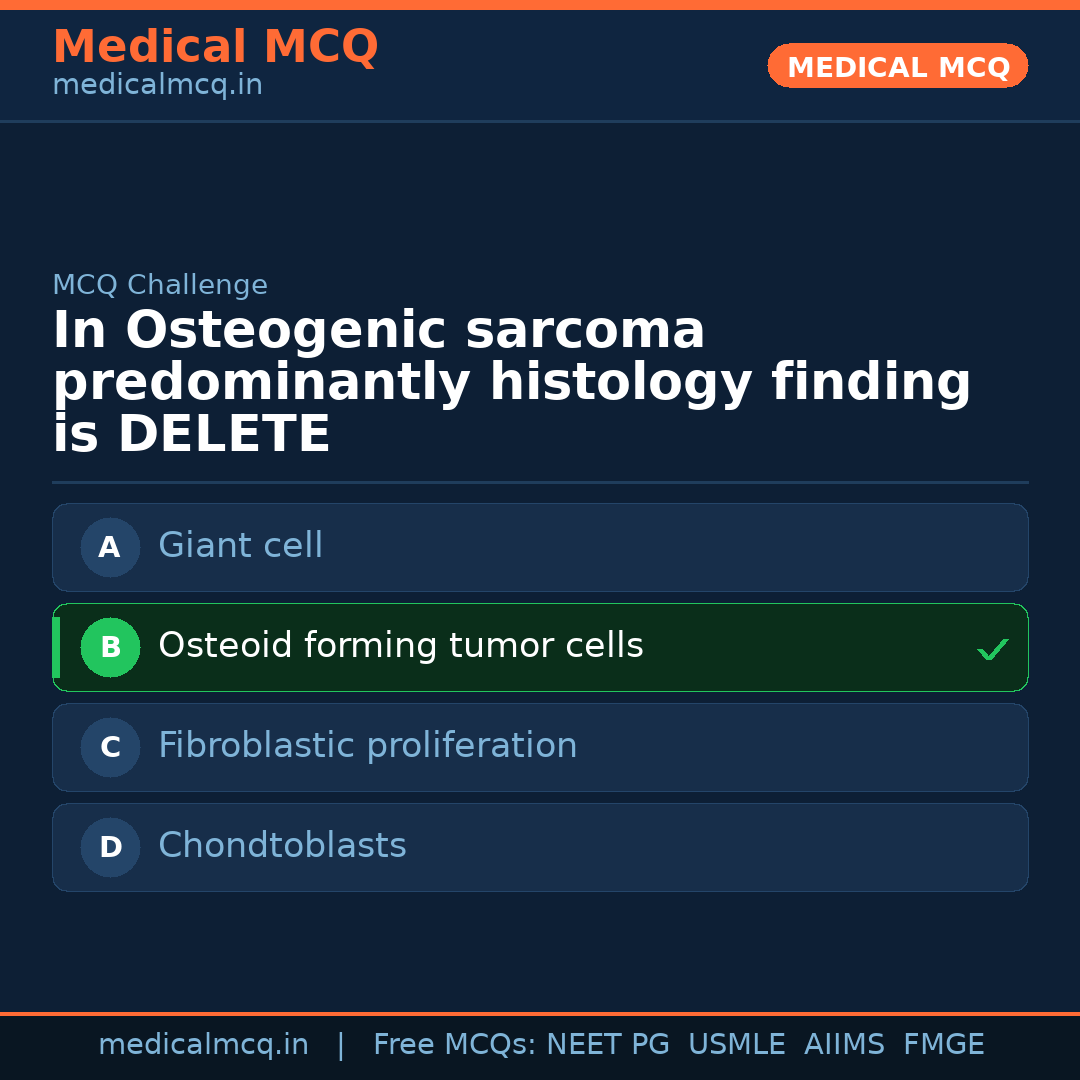Image resolution: width=1080 pixels, height=1080 pixels.
Task: Open the medicalmcq.in link in footer
Action: coord(203,1045)
